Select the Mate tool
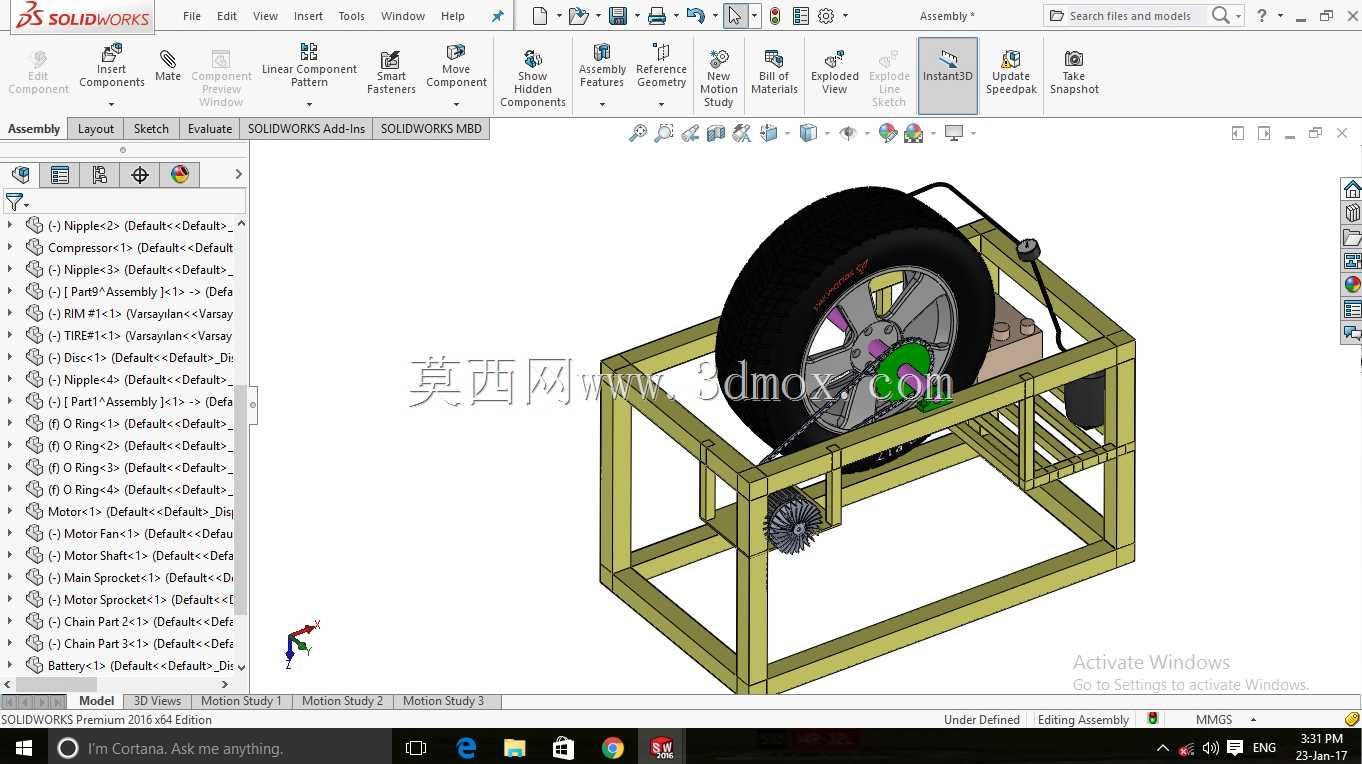This screenshot has width=1362, height=764. click(x=168, y=64)
